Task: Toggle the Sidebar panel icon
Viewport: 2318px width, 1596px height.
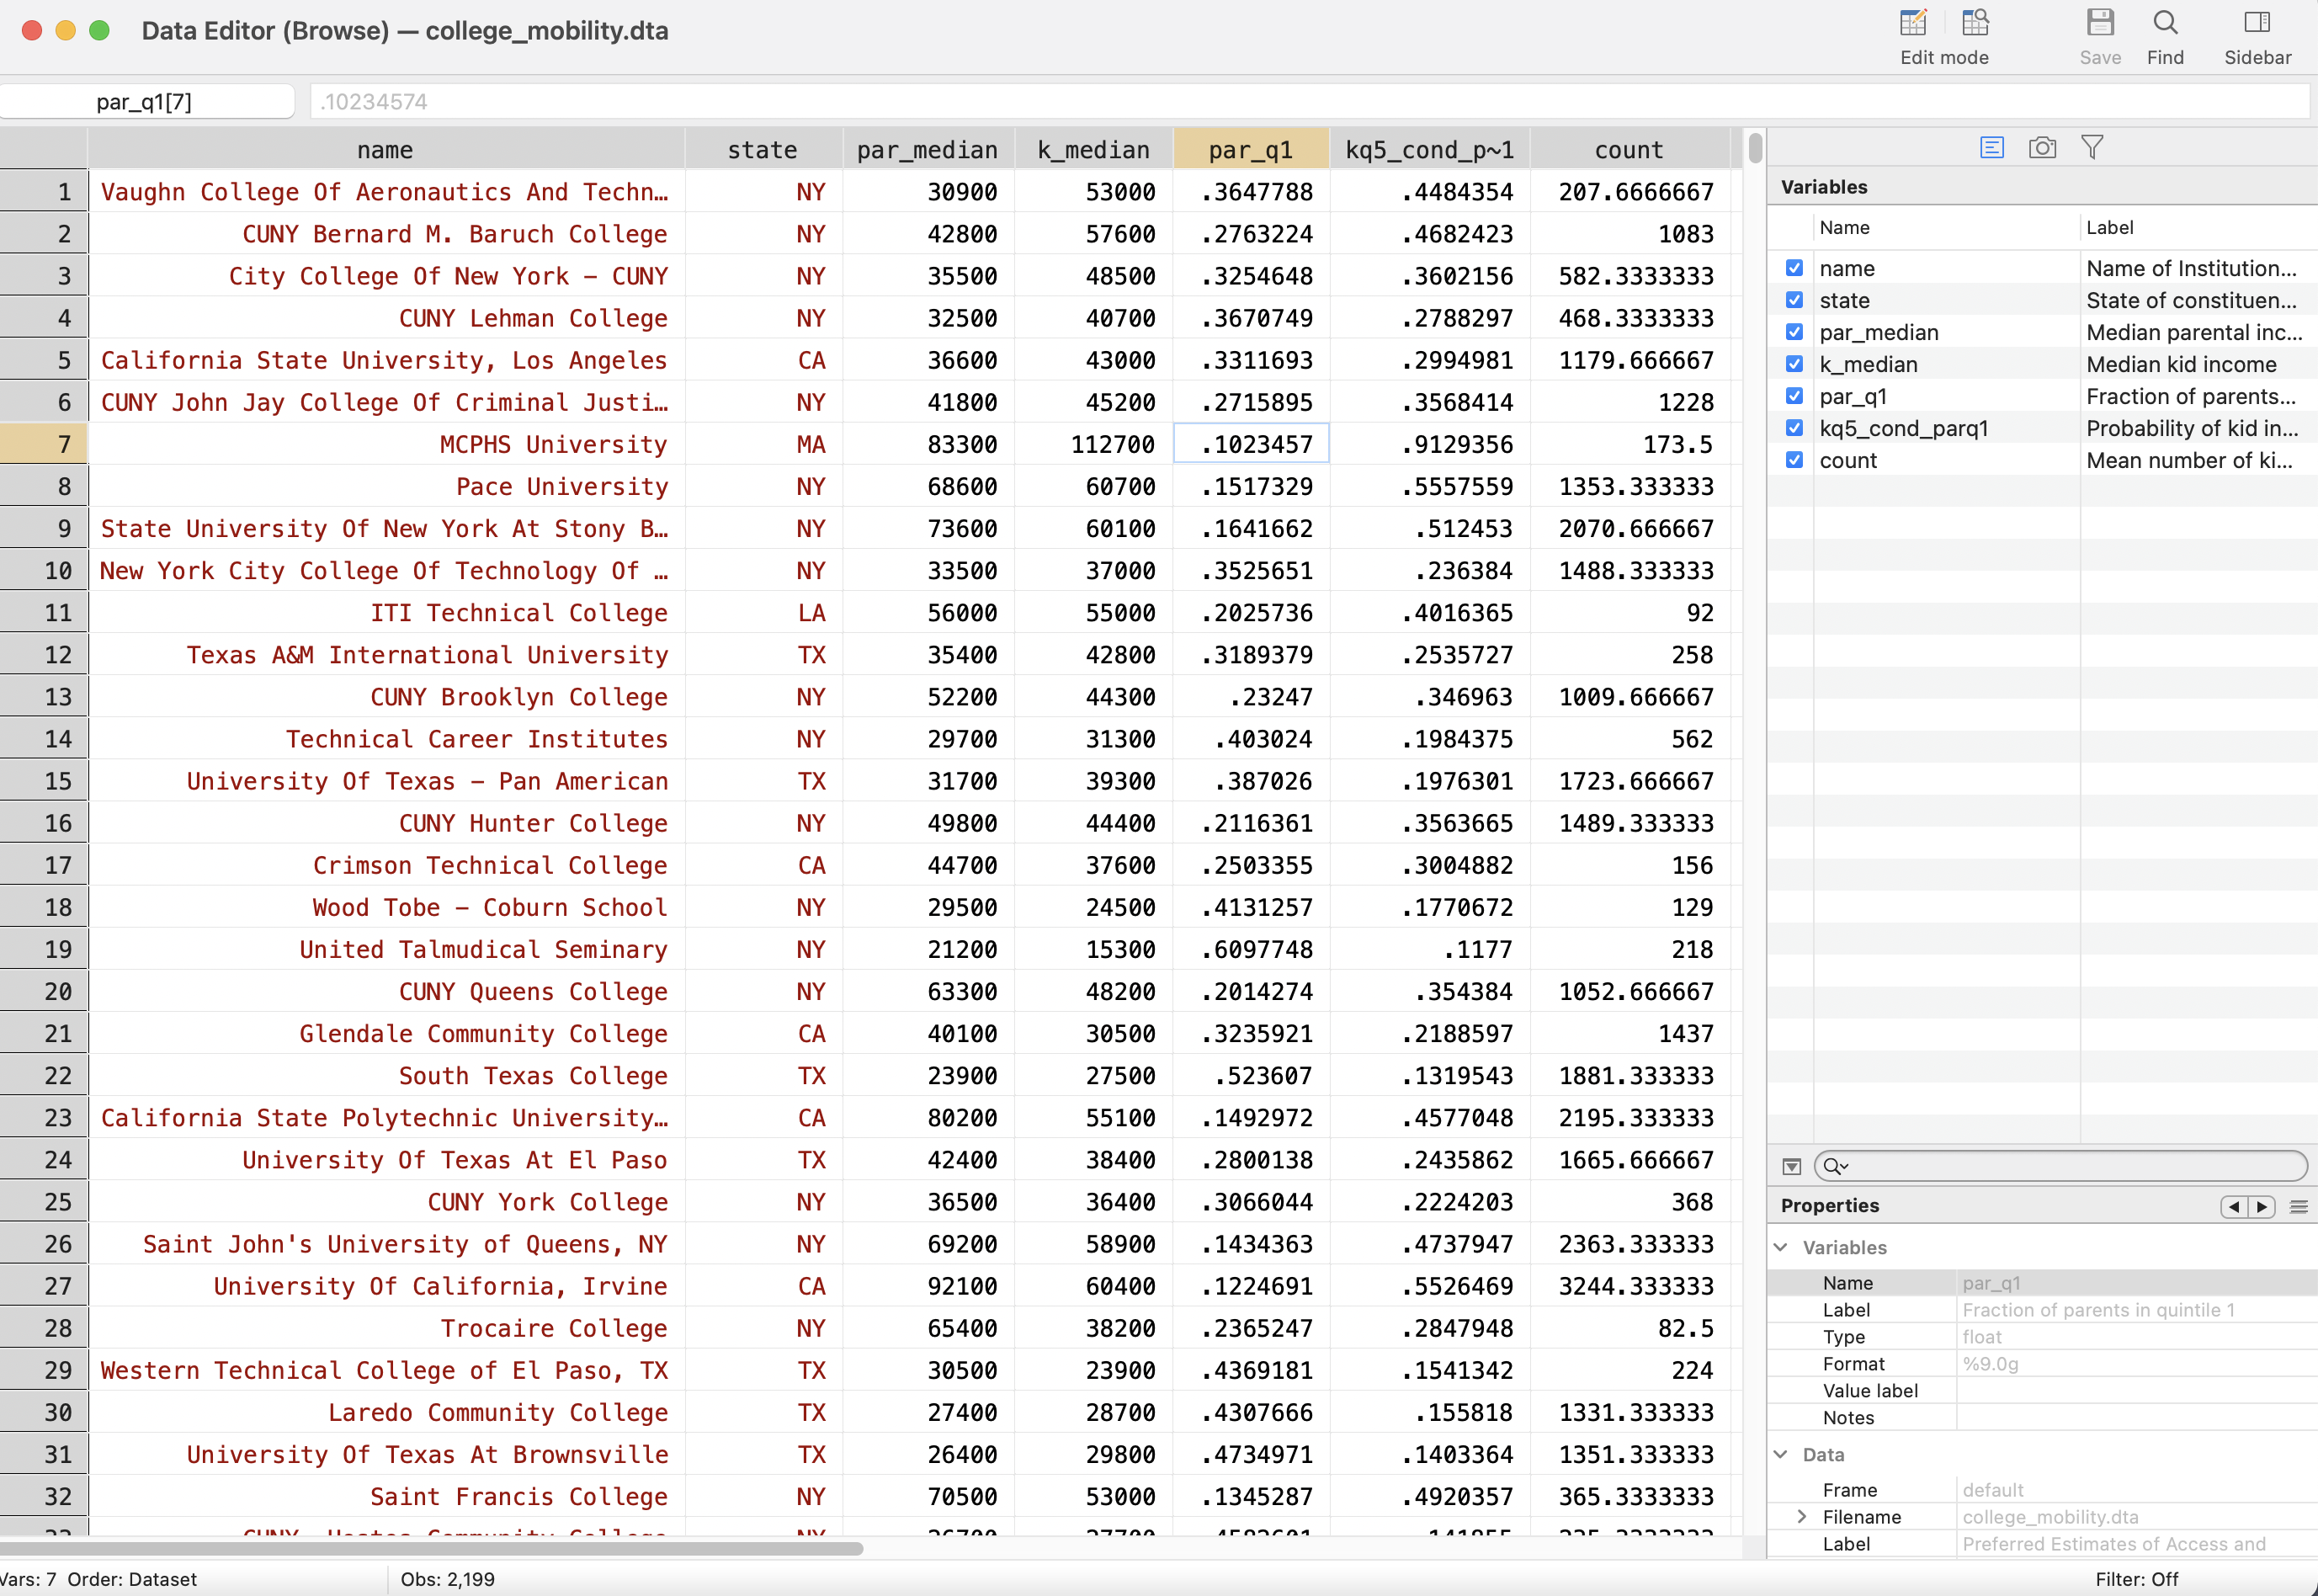Action: coord(2257,23)
